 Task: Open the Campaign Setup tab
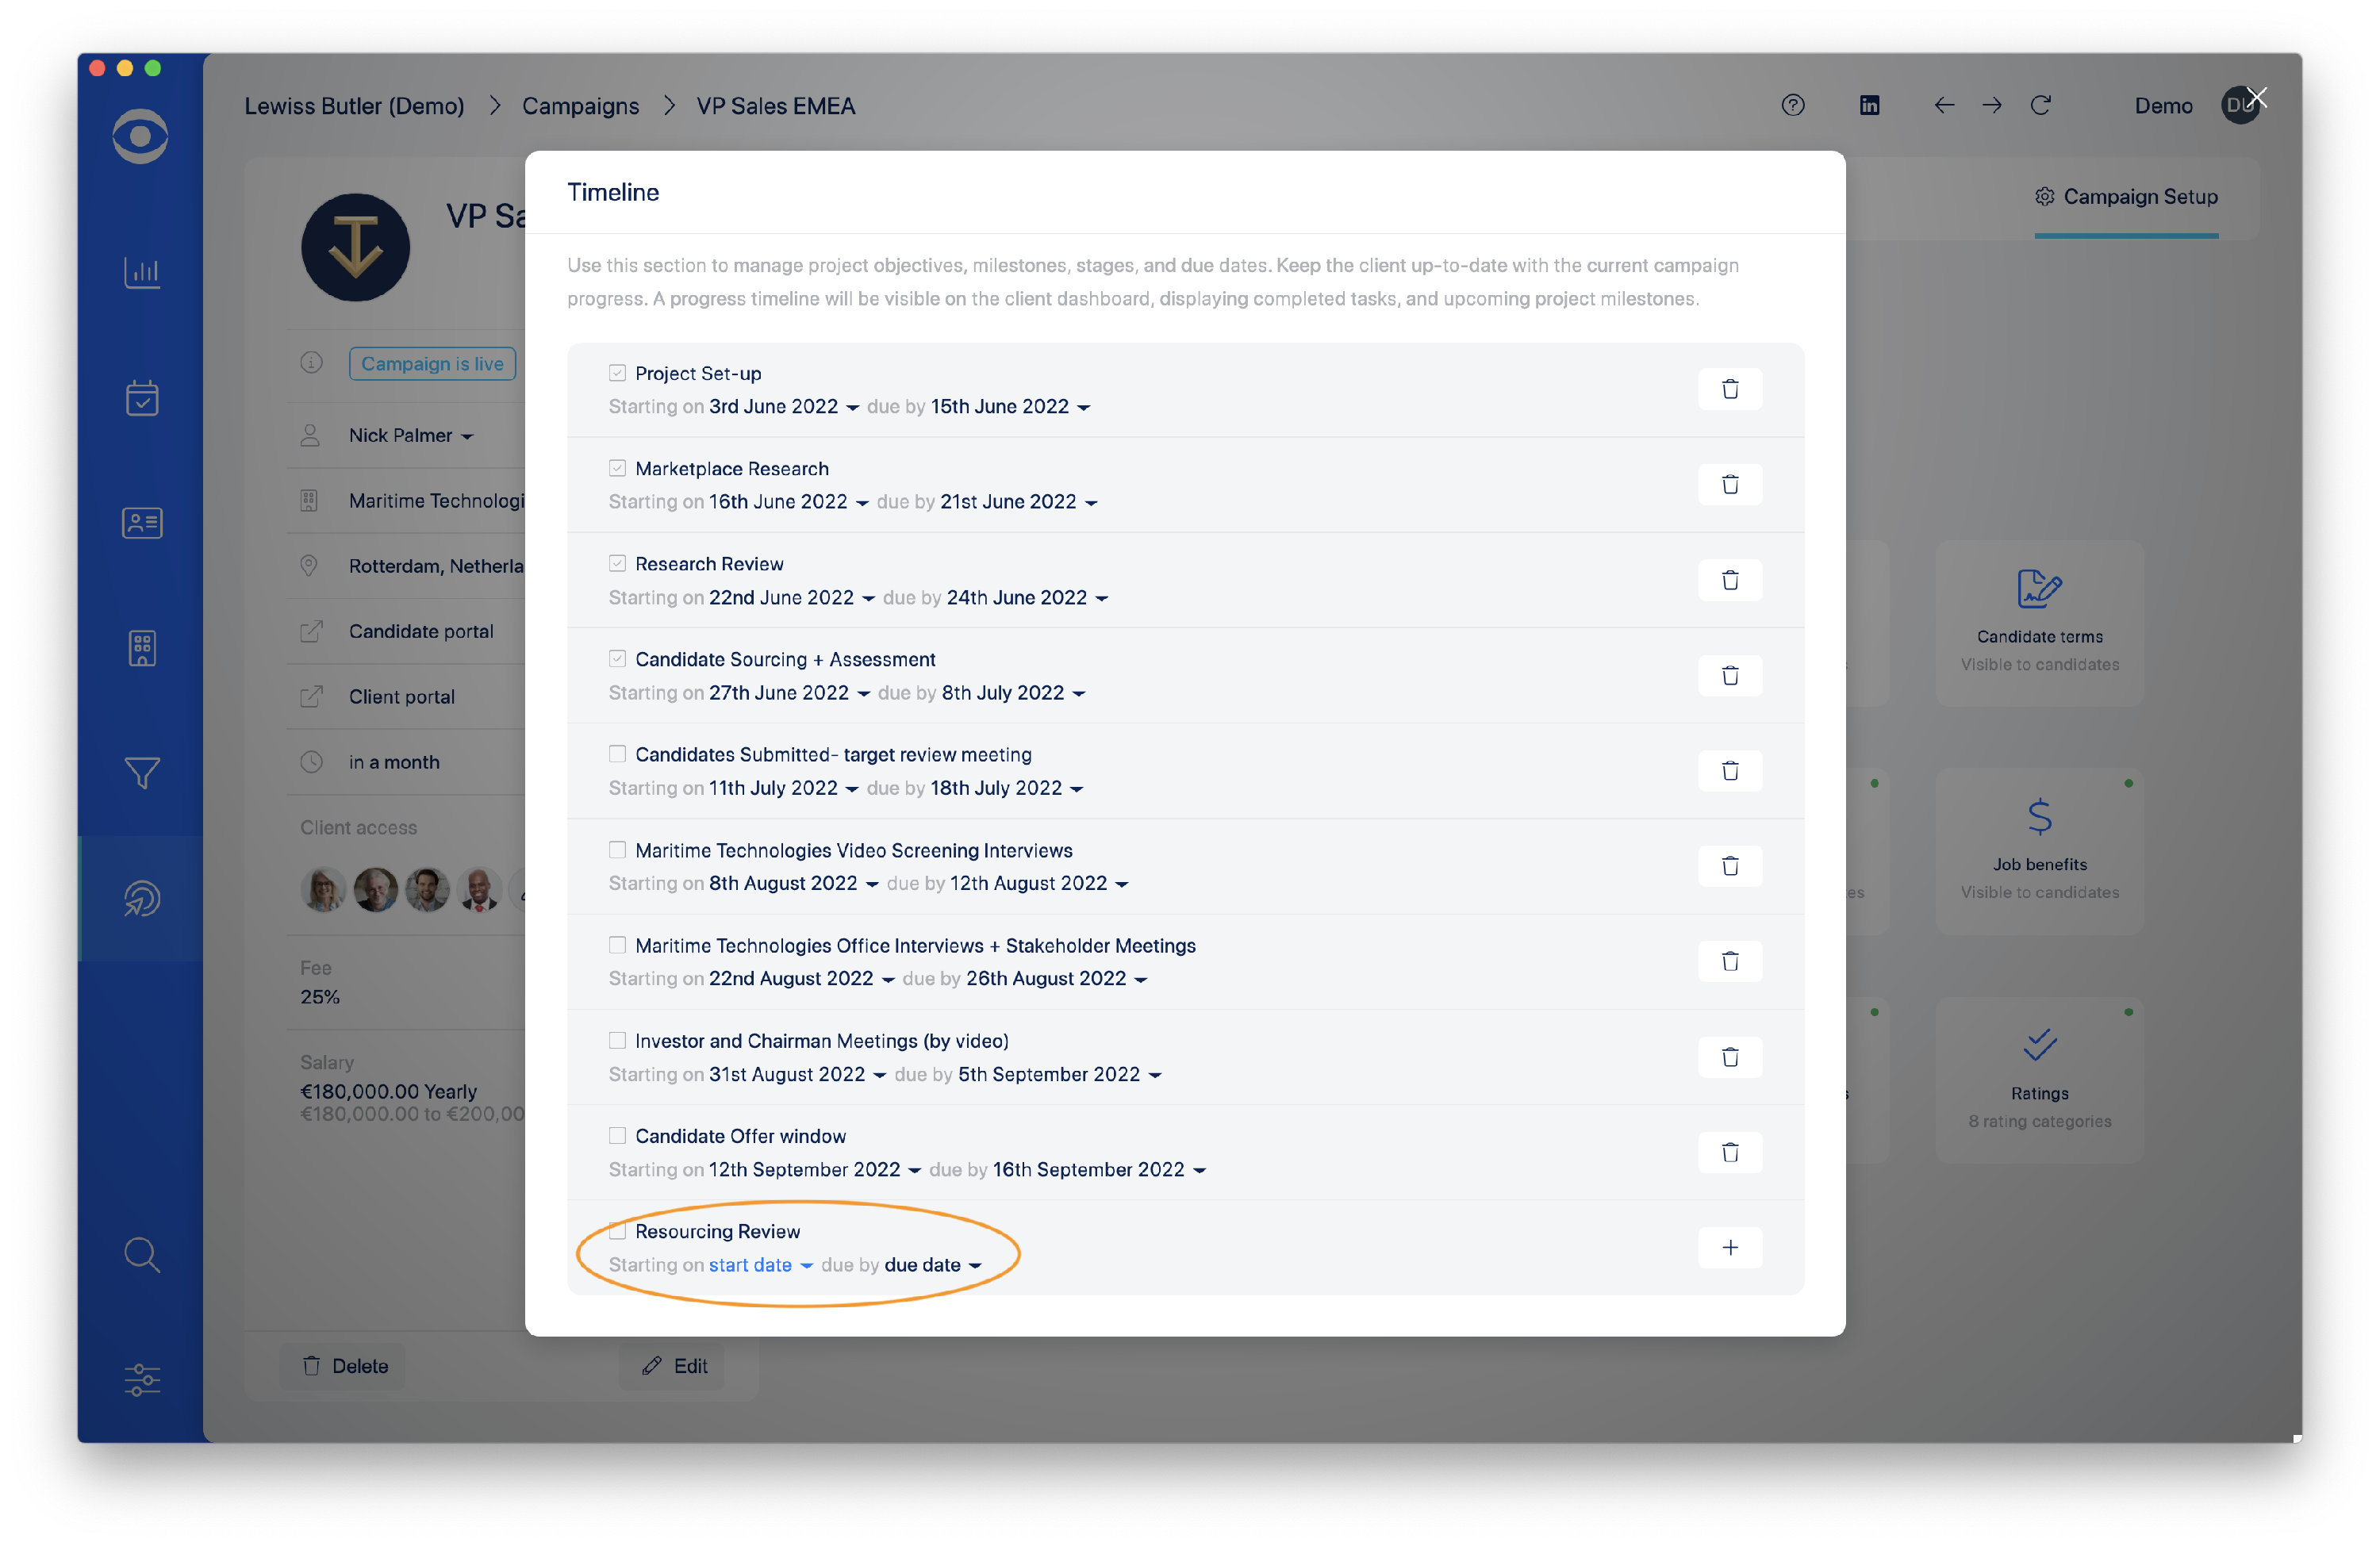(2125, 197)
